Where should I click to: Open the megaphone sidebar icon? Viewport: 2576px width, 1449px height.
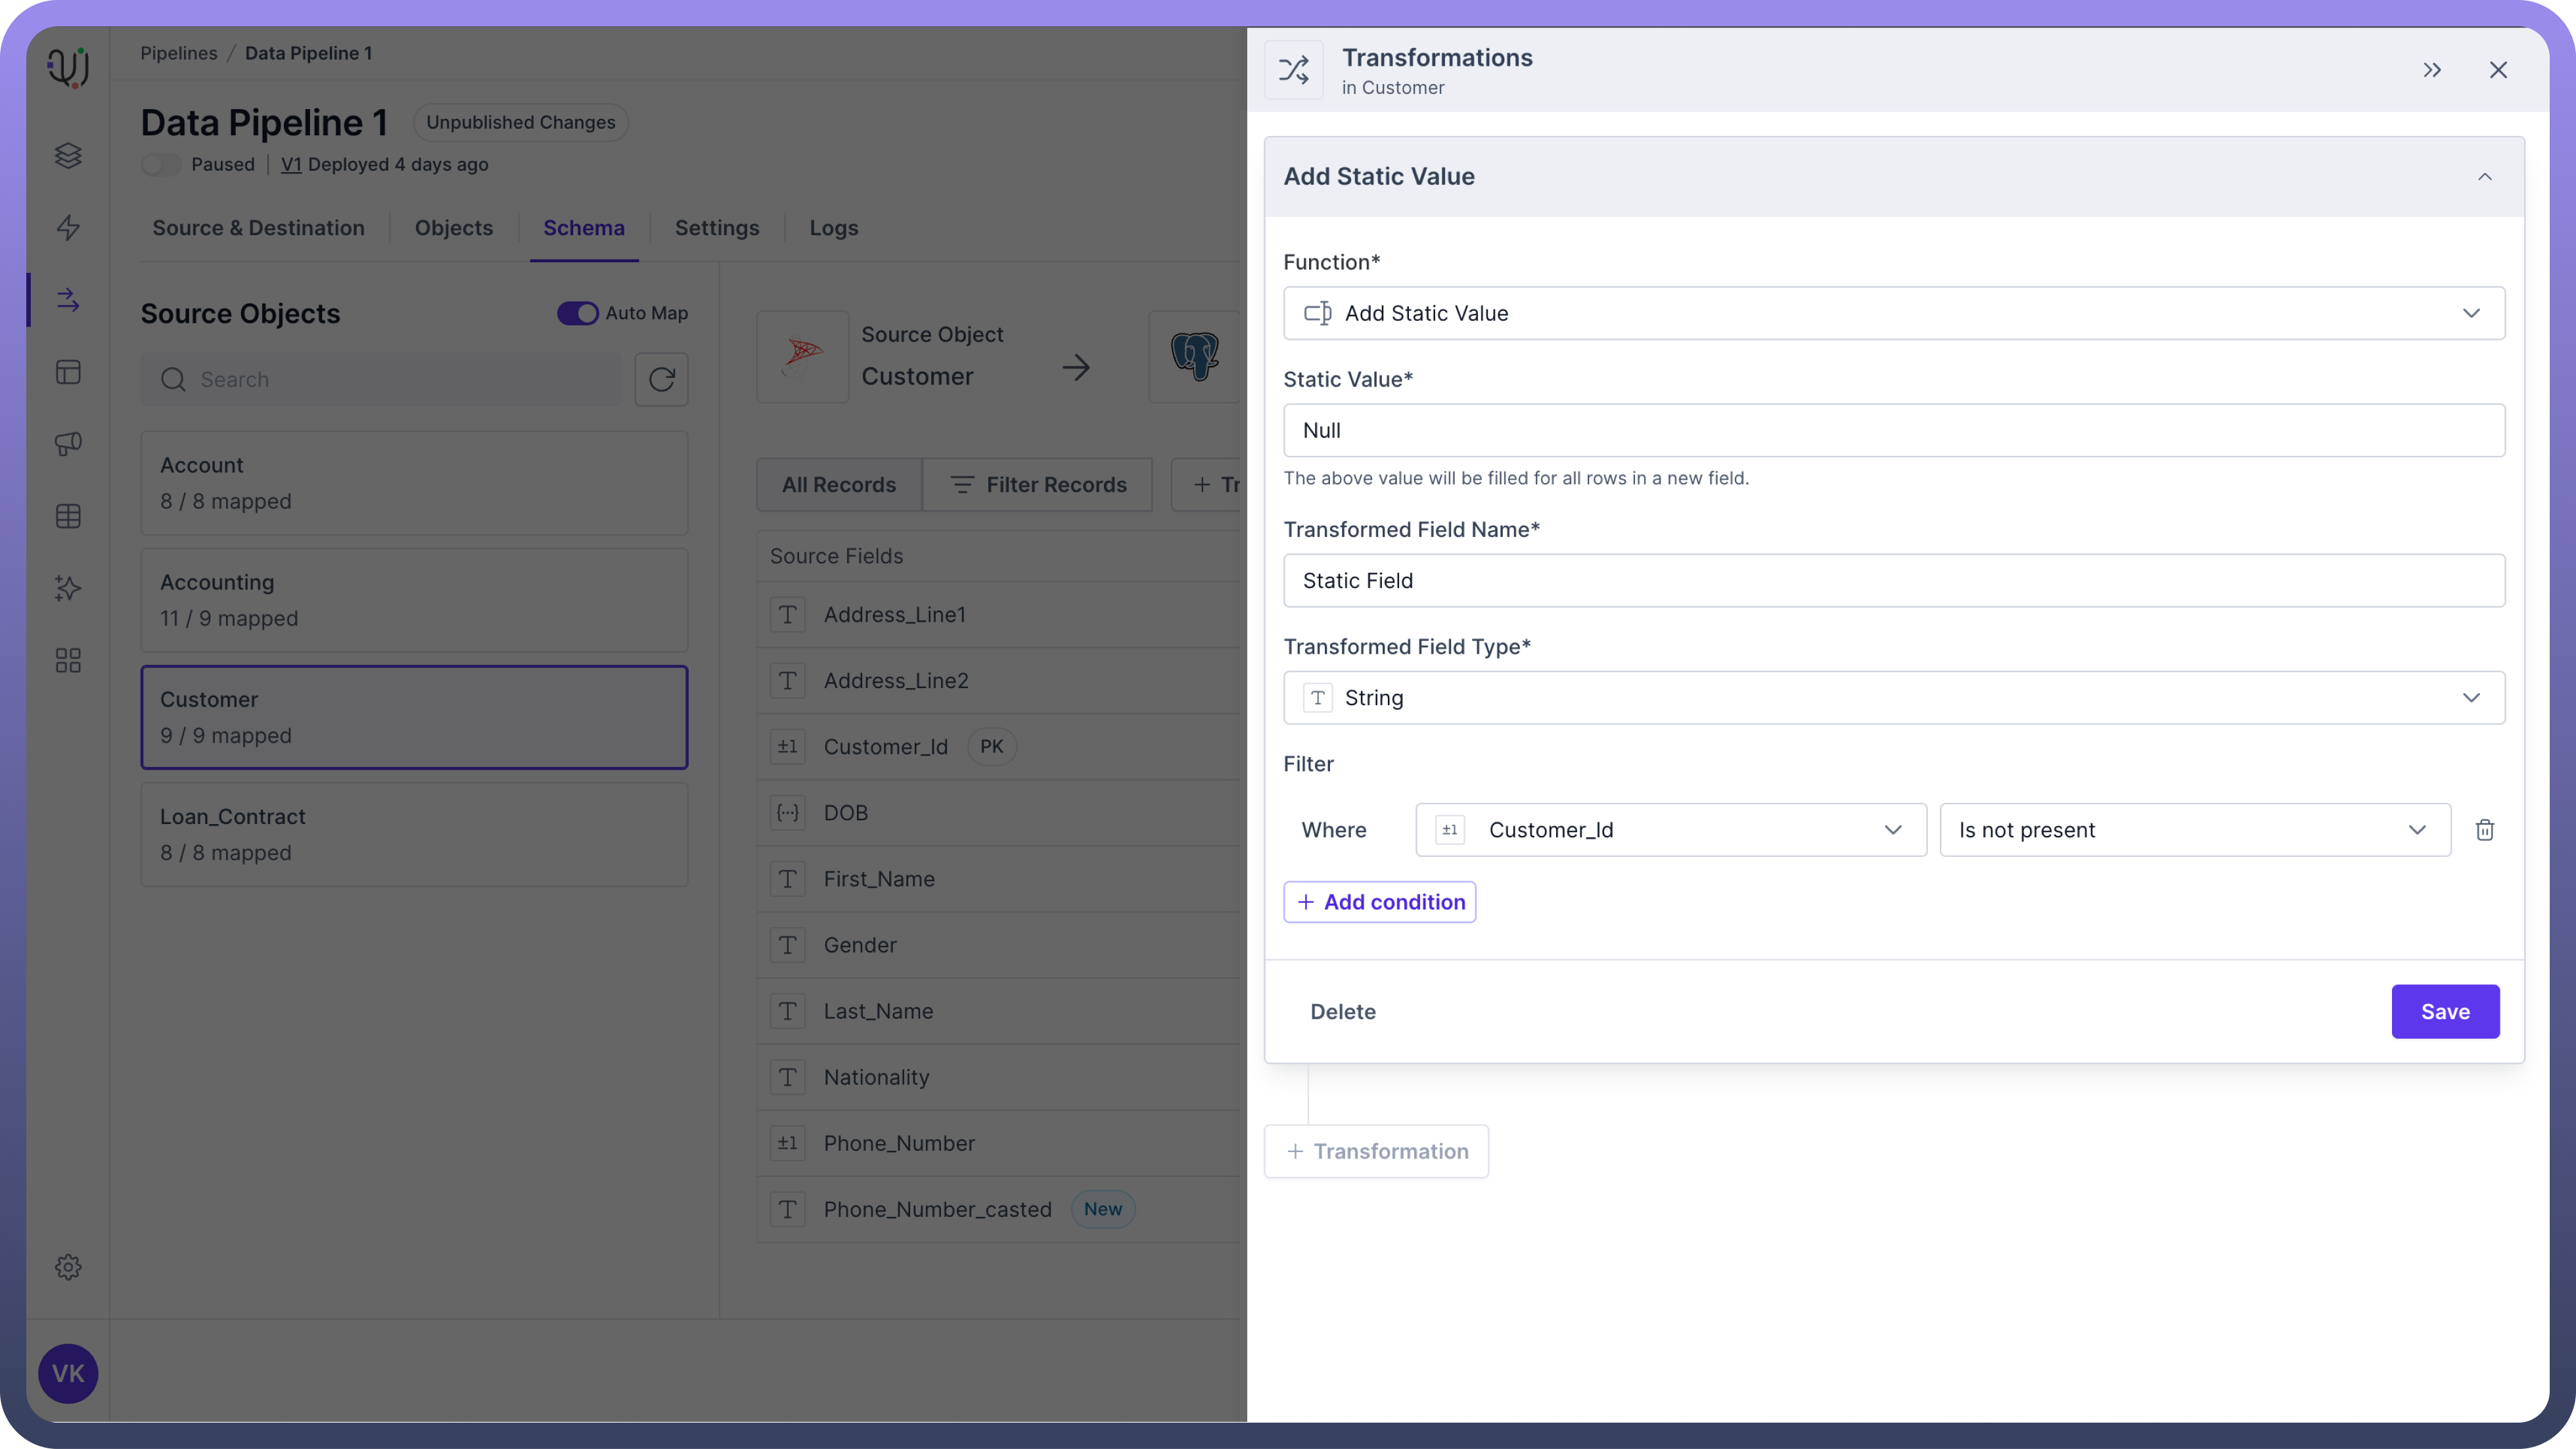tap(68, 444)
